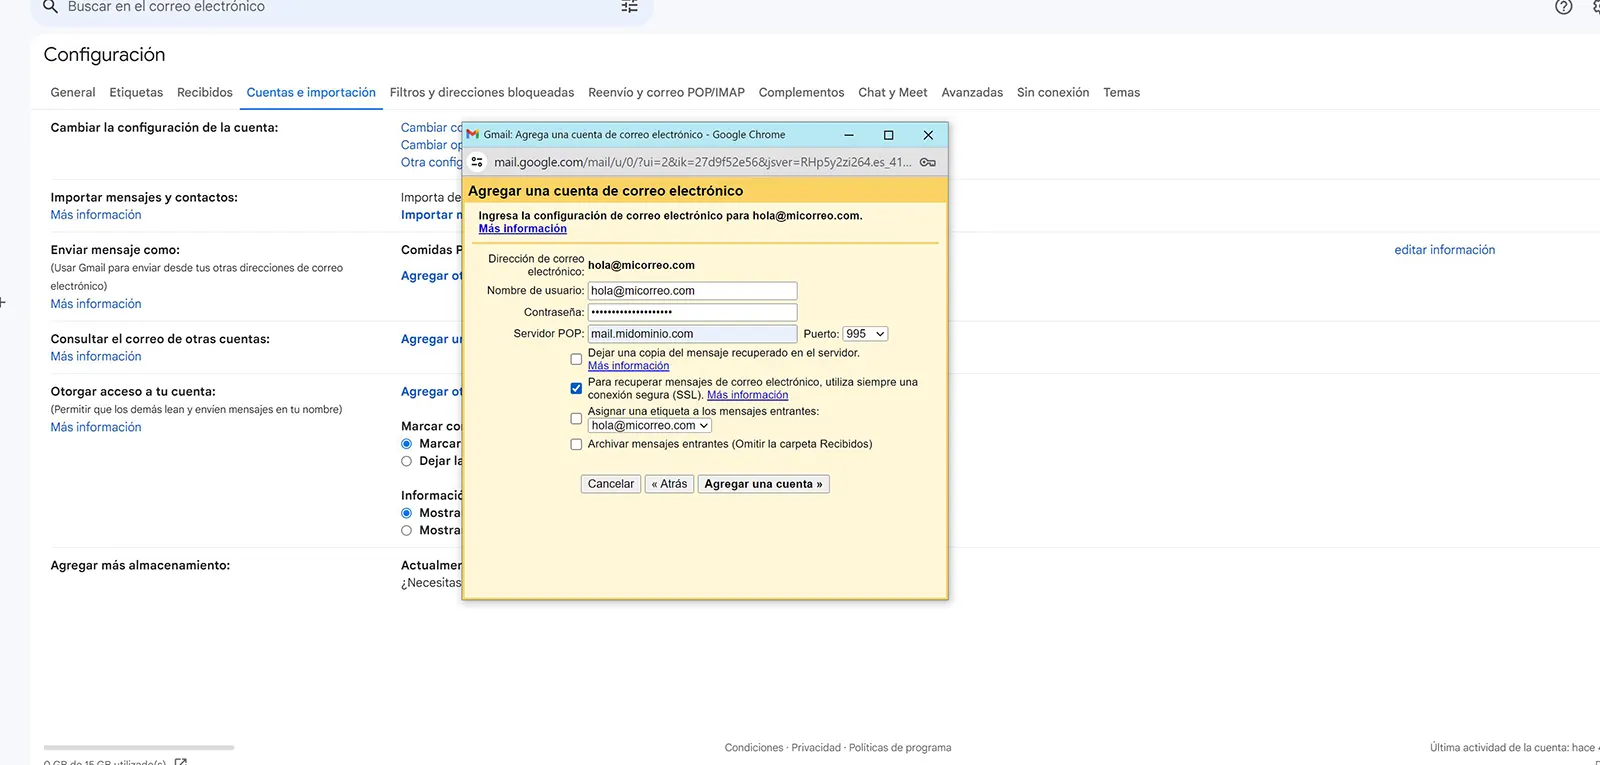The height and width of the screenshot is (765, 1600).
Task: View site information icon in popup address bar
Action: point(477,162)
